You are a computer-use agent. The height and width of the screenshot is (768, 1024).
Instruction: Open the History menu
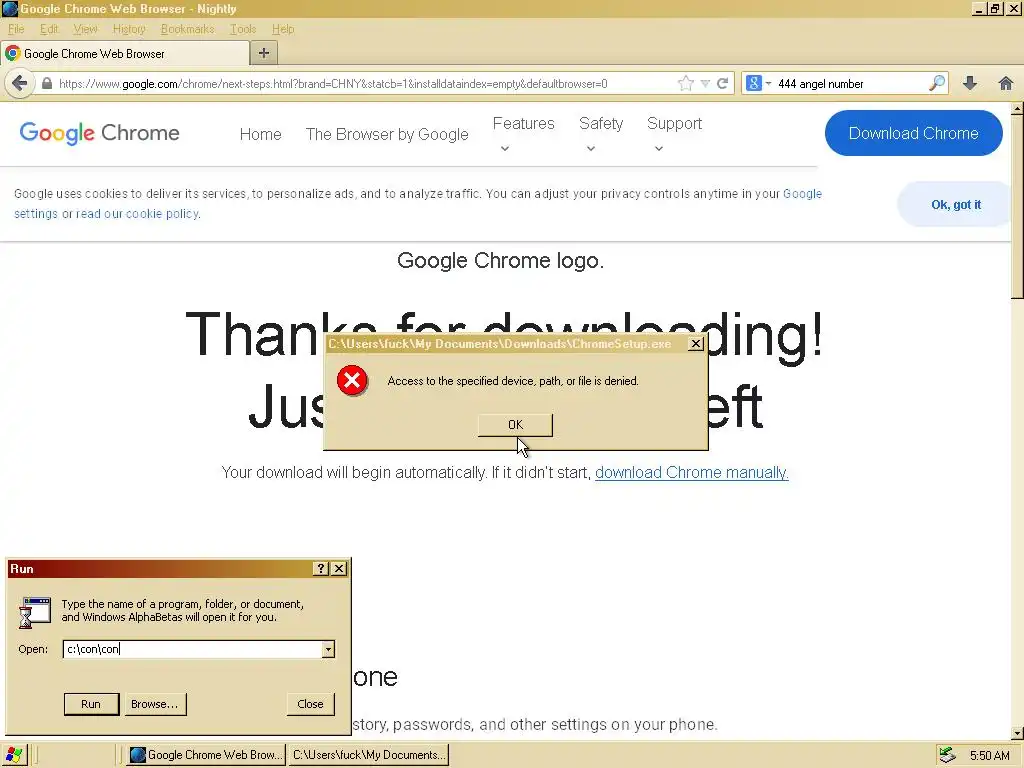(x=129, y=29)
